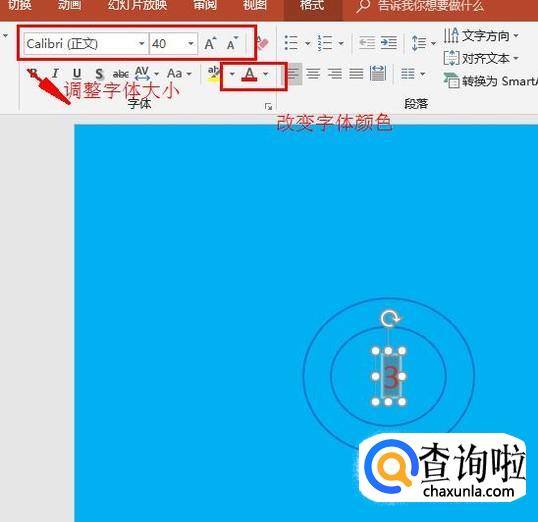Click the Decrease Font Size icon
The width and height of the screenshot is (538, 522).
[x=233, y=43]
